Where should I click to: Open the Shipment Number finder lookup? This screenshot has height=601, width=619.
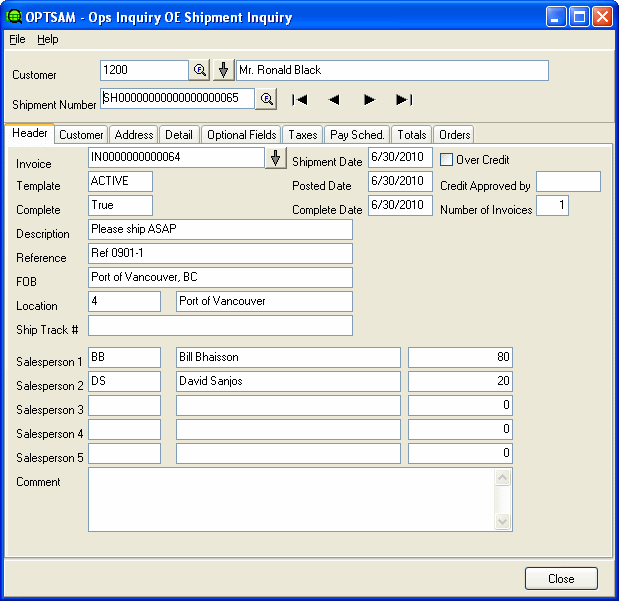266,99
